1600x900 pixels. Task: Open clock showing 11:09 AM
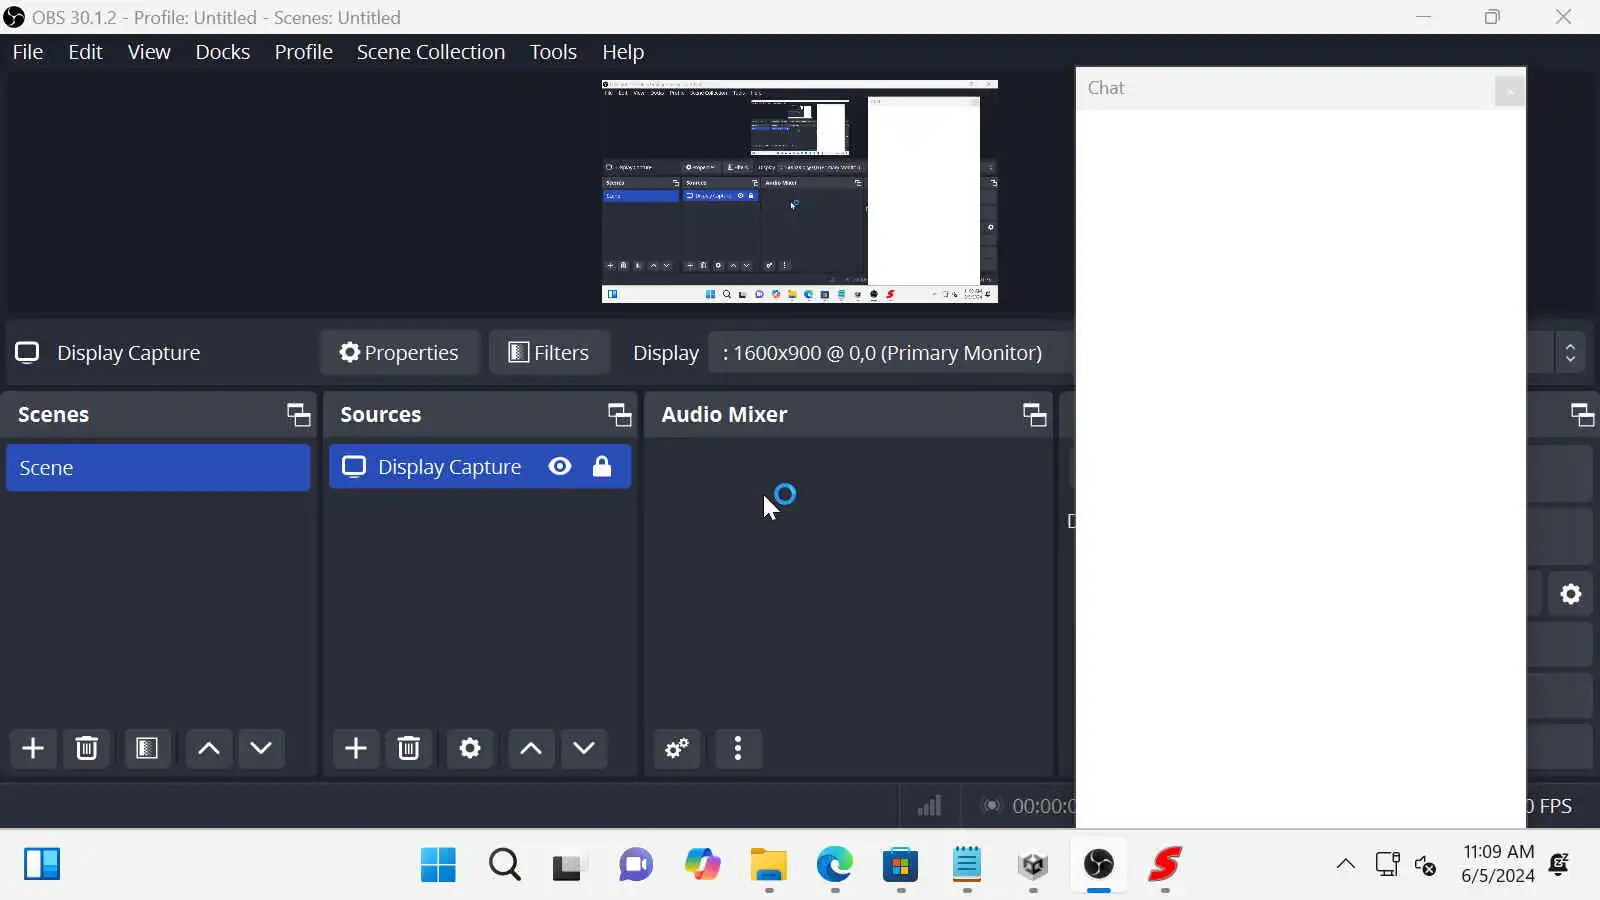click(x=1498, y=864)
